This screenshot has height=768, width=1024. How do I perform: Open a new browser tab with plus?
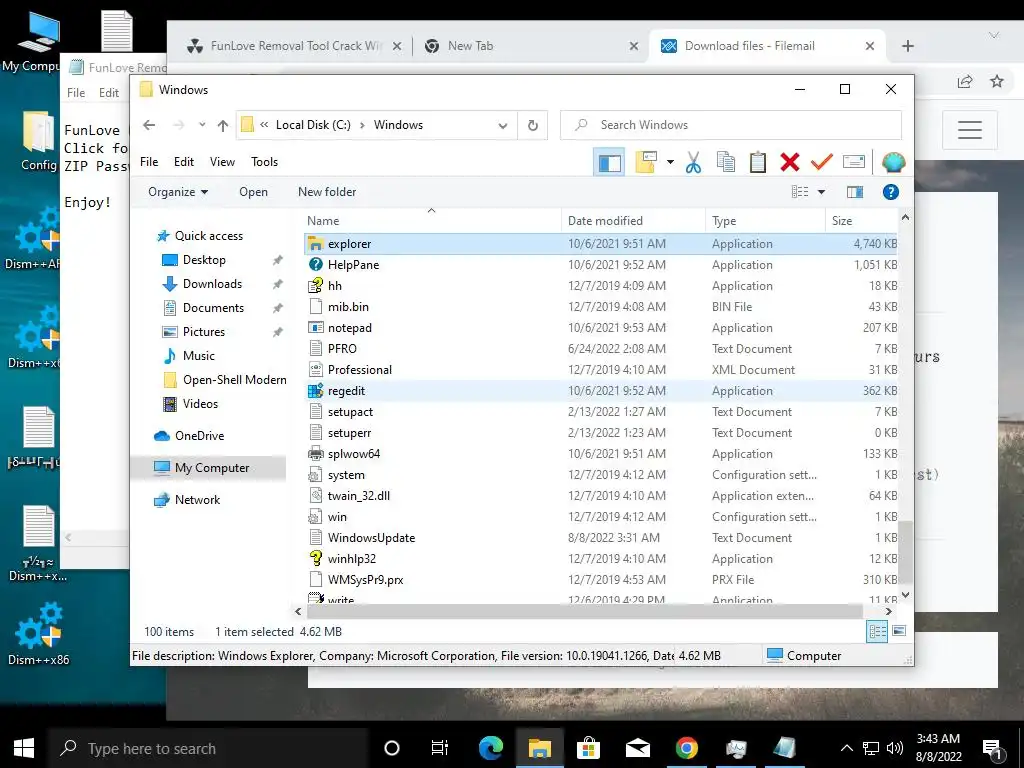tap(908, 46)
